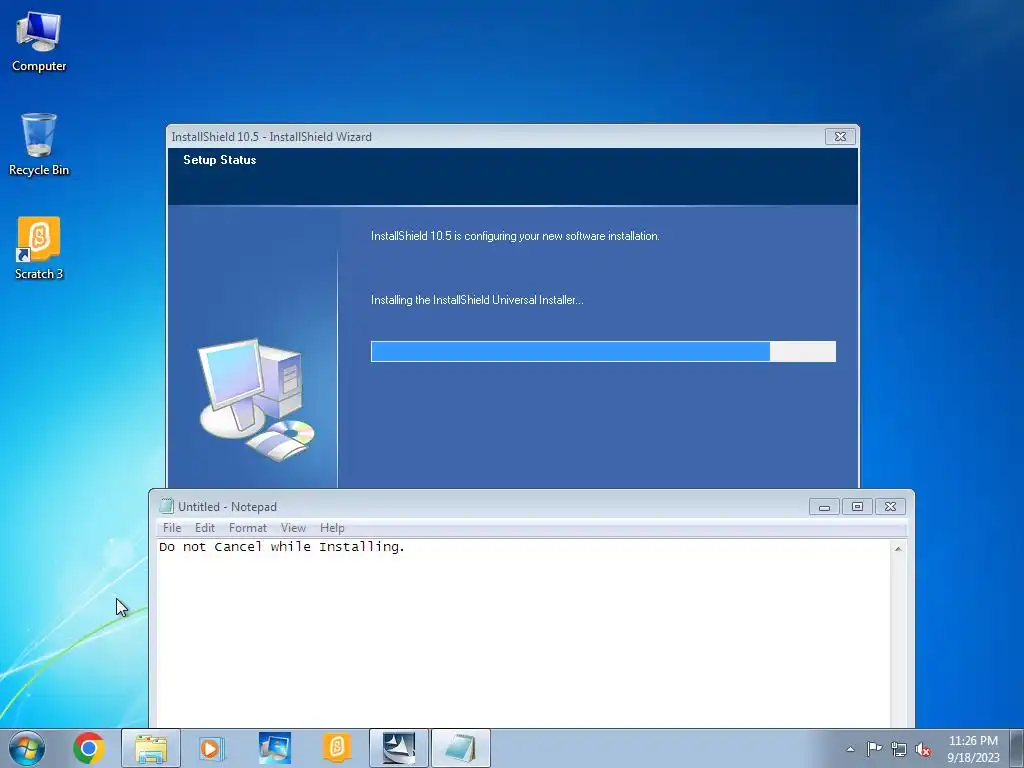The width and height of the screenshot is (1024, 768).
Task: Open the Notepad Edit menu
Action: 204,528
